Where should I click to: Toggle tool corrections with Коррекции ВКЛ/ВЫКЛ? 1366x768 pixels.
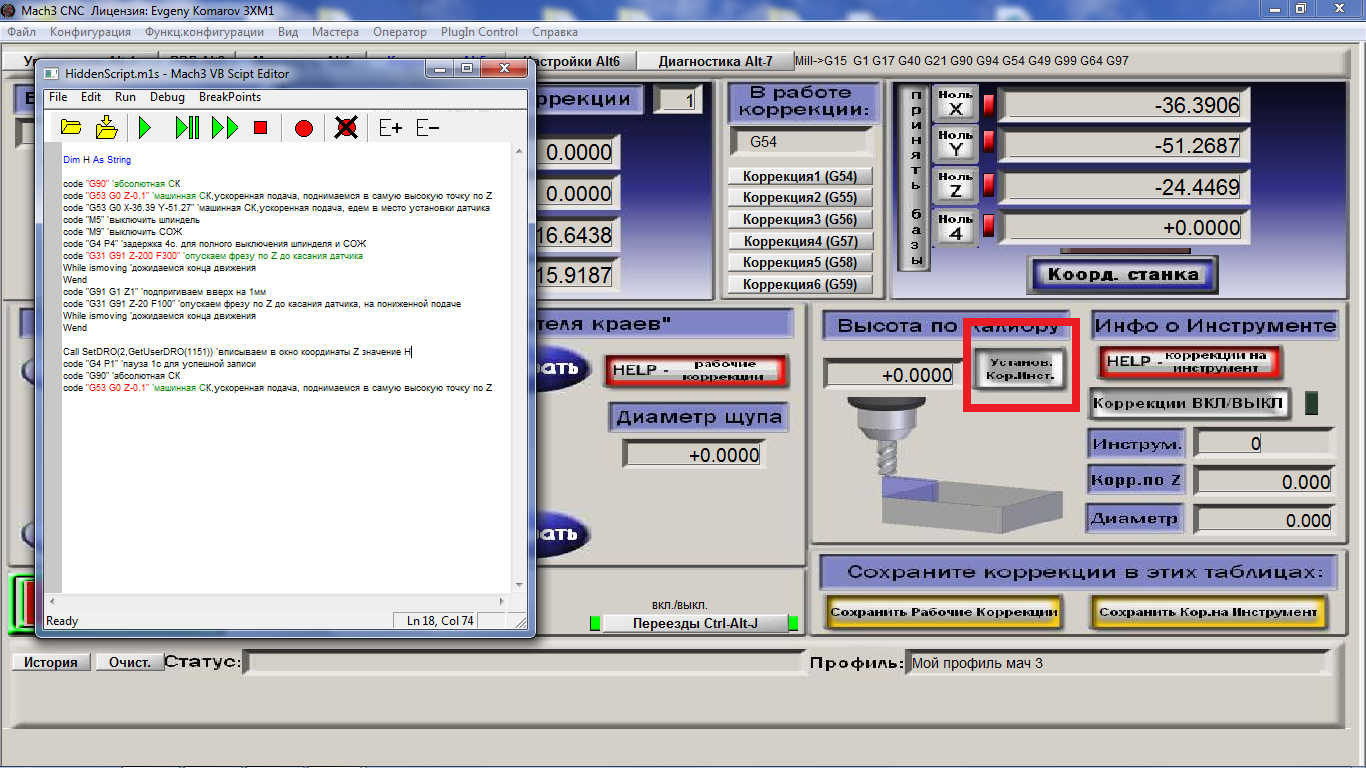coord(1189,404)
